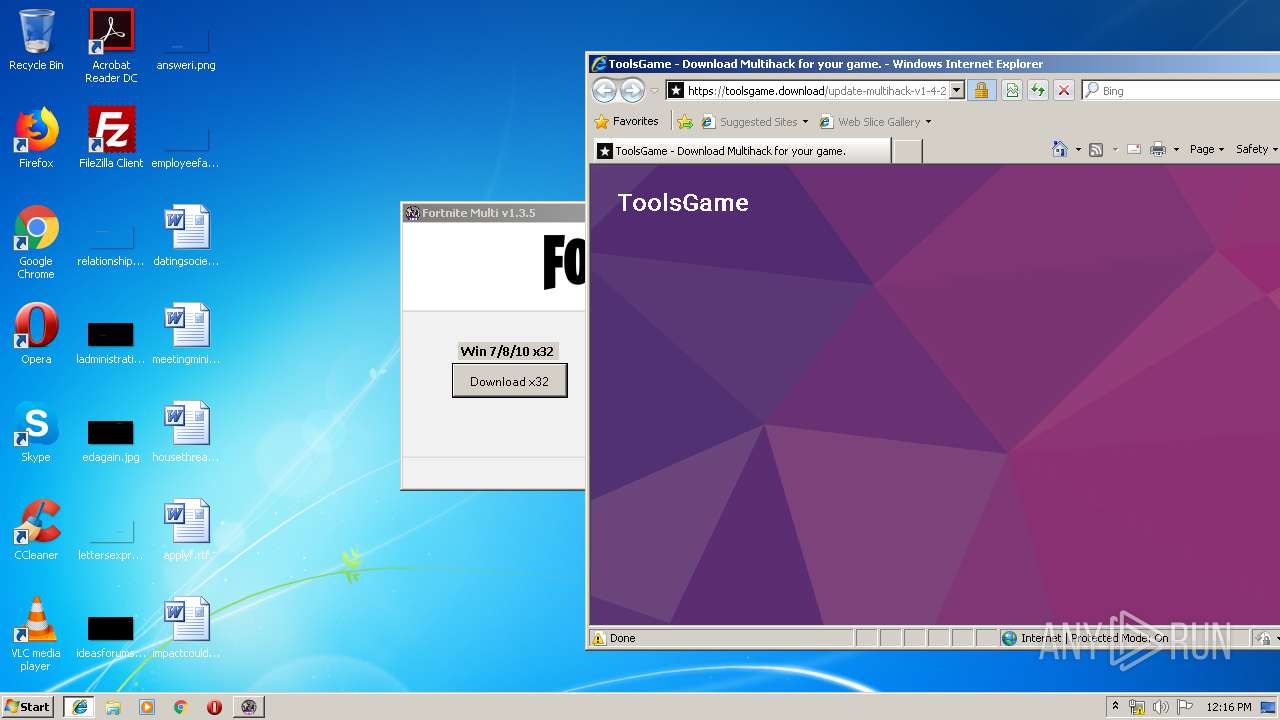Launch Opera from the desktop
The image size is (1280, 720).
click(x=36, y=334)
